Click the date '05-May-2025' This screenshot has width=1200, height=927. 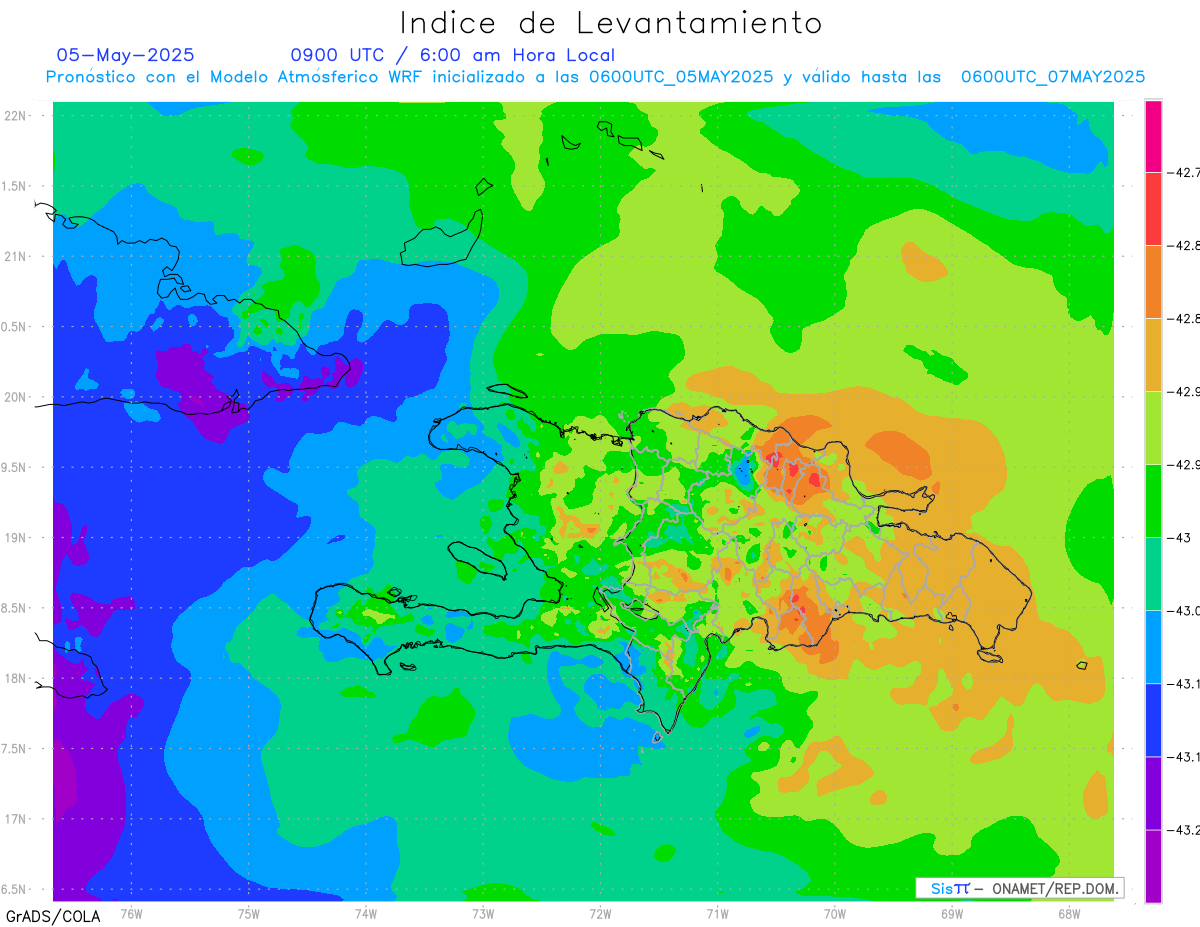[126, 55]
